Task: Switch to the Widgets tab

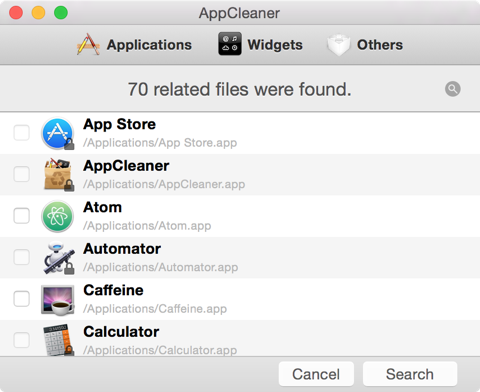Action: [260, 44]
